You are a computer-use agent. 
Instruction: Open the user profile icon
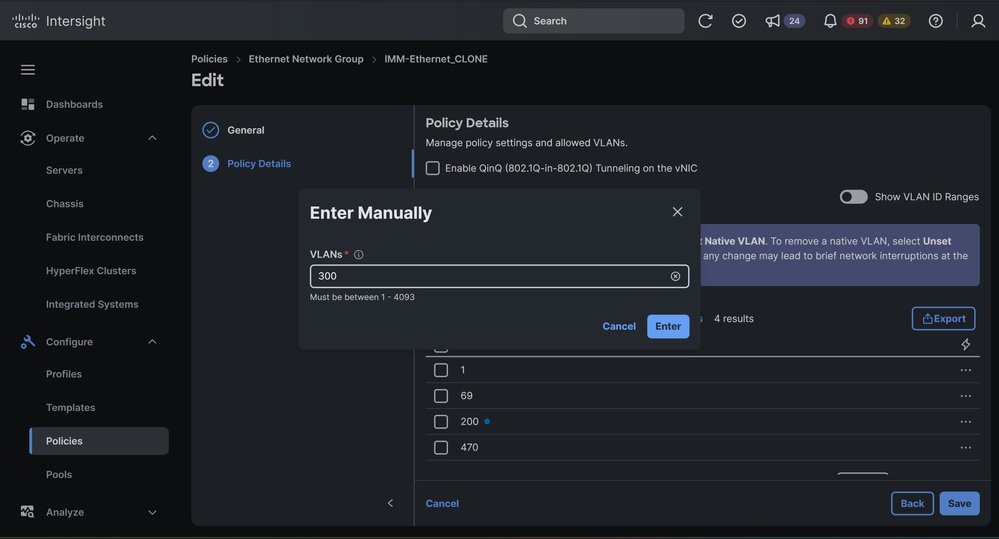(x=978, y=21)
